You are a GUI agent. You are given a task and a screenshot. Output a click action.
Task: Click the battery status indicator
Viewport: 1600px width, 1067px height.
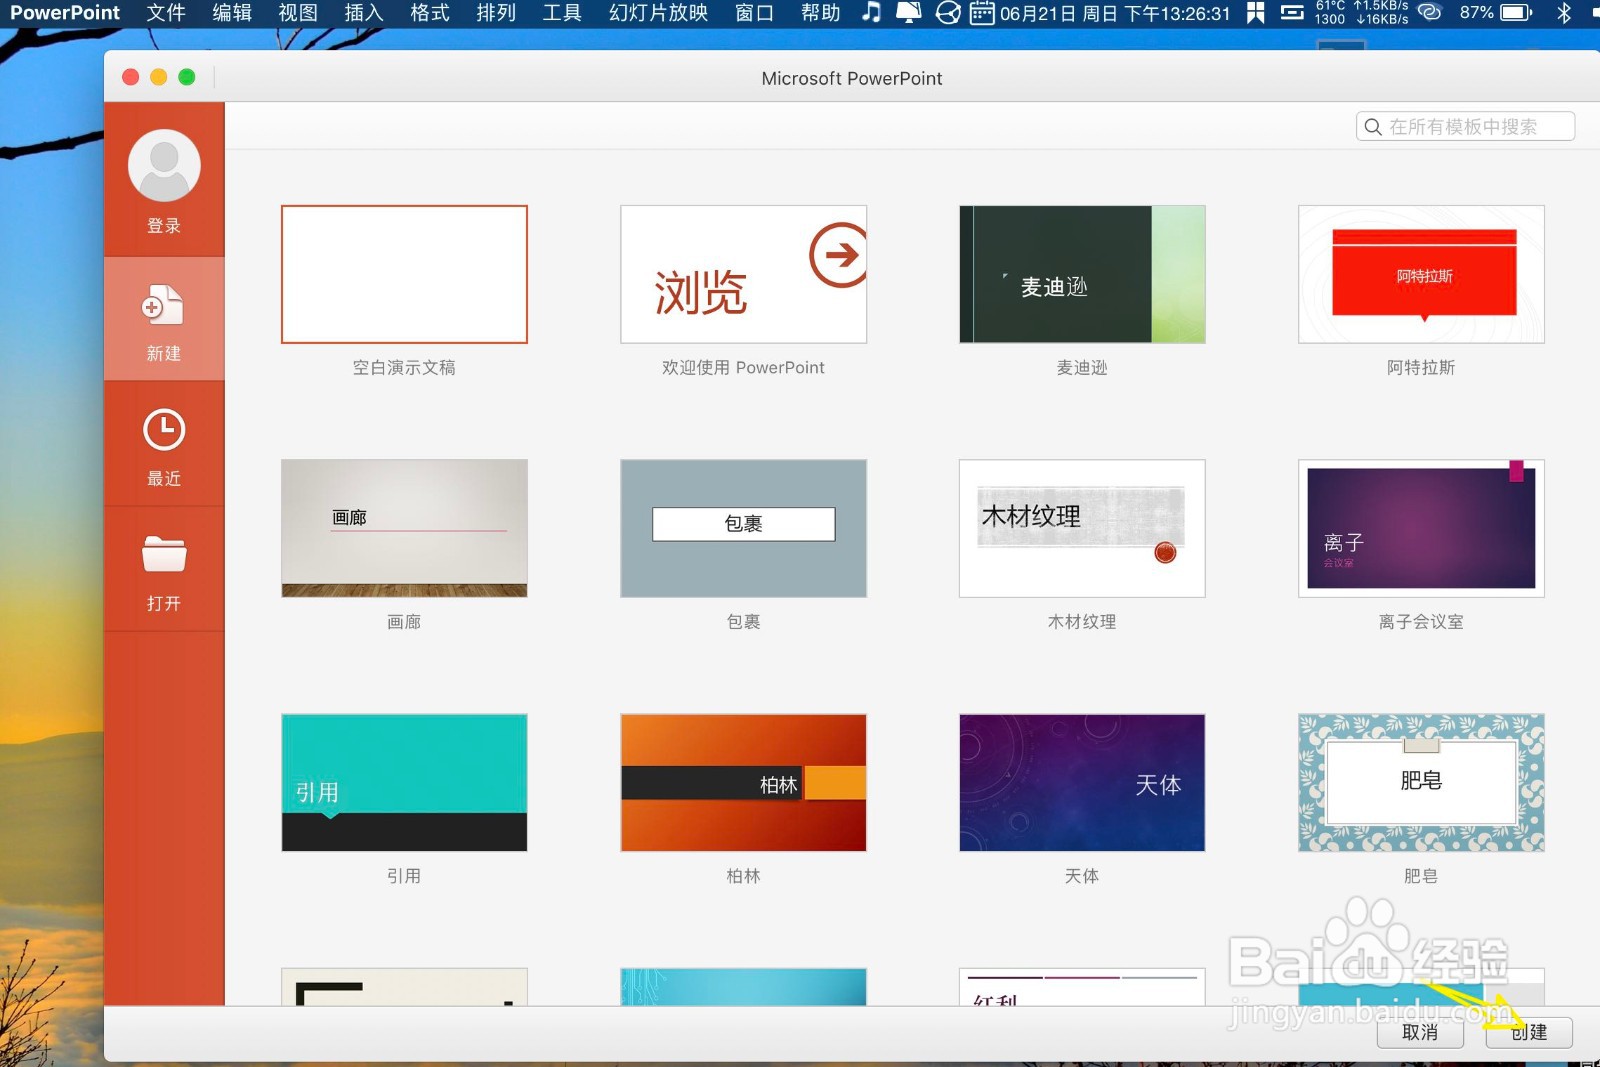pos(1514,13)
